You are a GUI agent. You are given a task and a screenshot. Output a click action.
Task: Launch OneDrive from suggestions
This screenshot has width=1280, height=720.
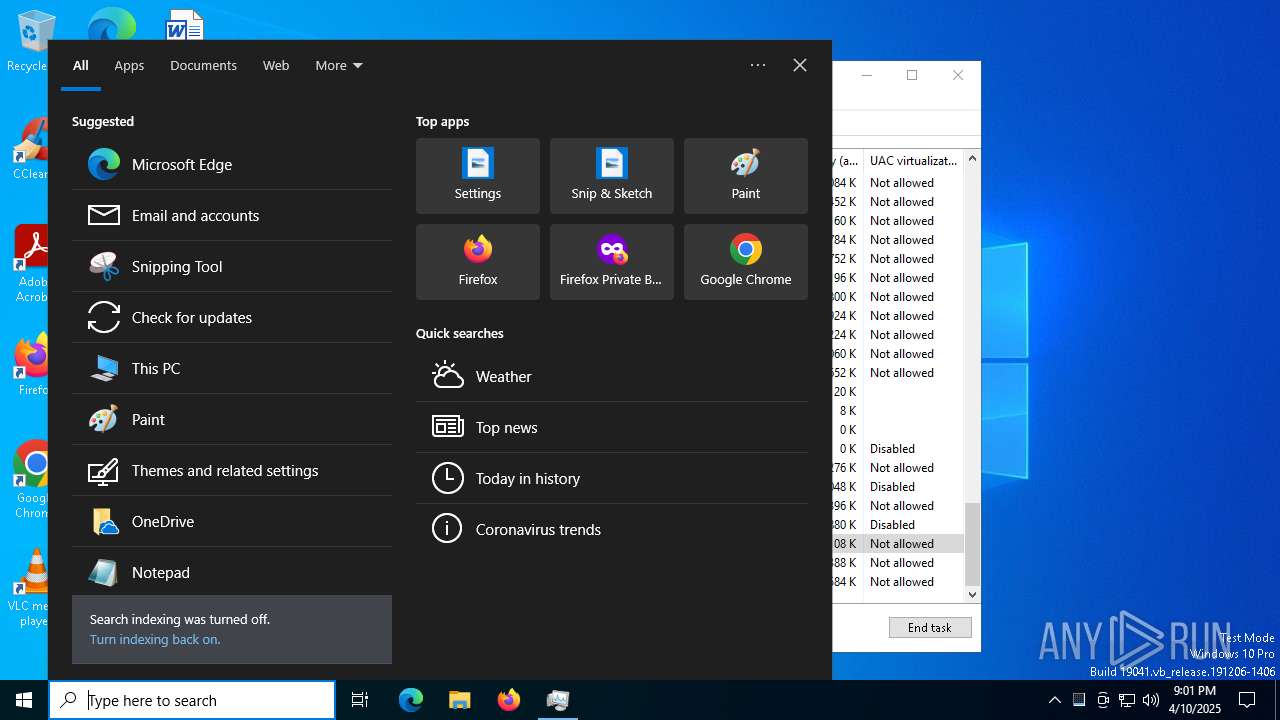[232, 522]
